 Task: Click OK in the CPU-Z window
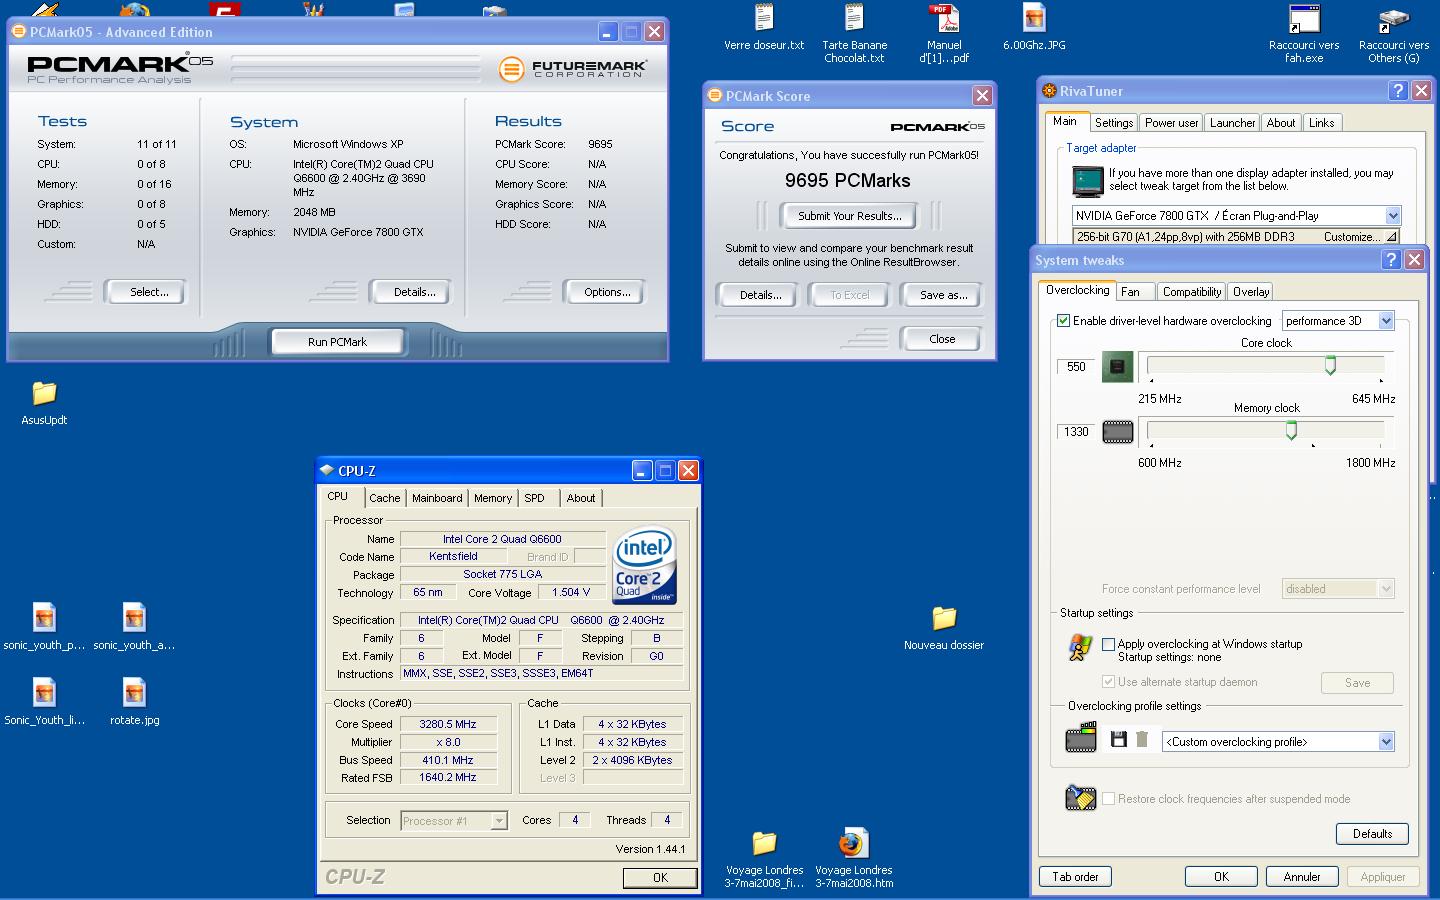click(660, 878)
